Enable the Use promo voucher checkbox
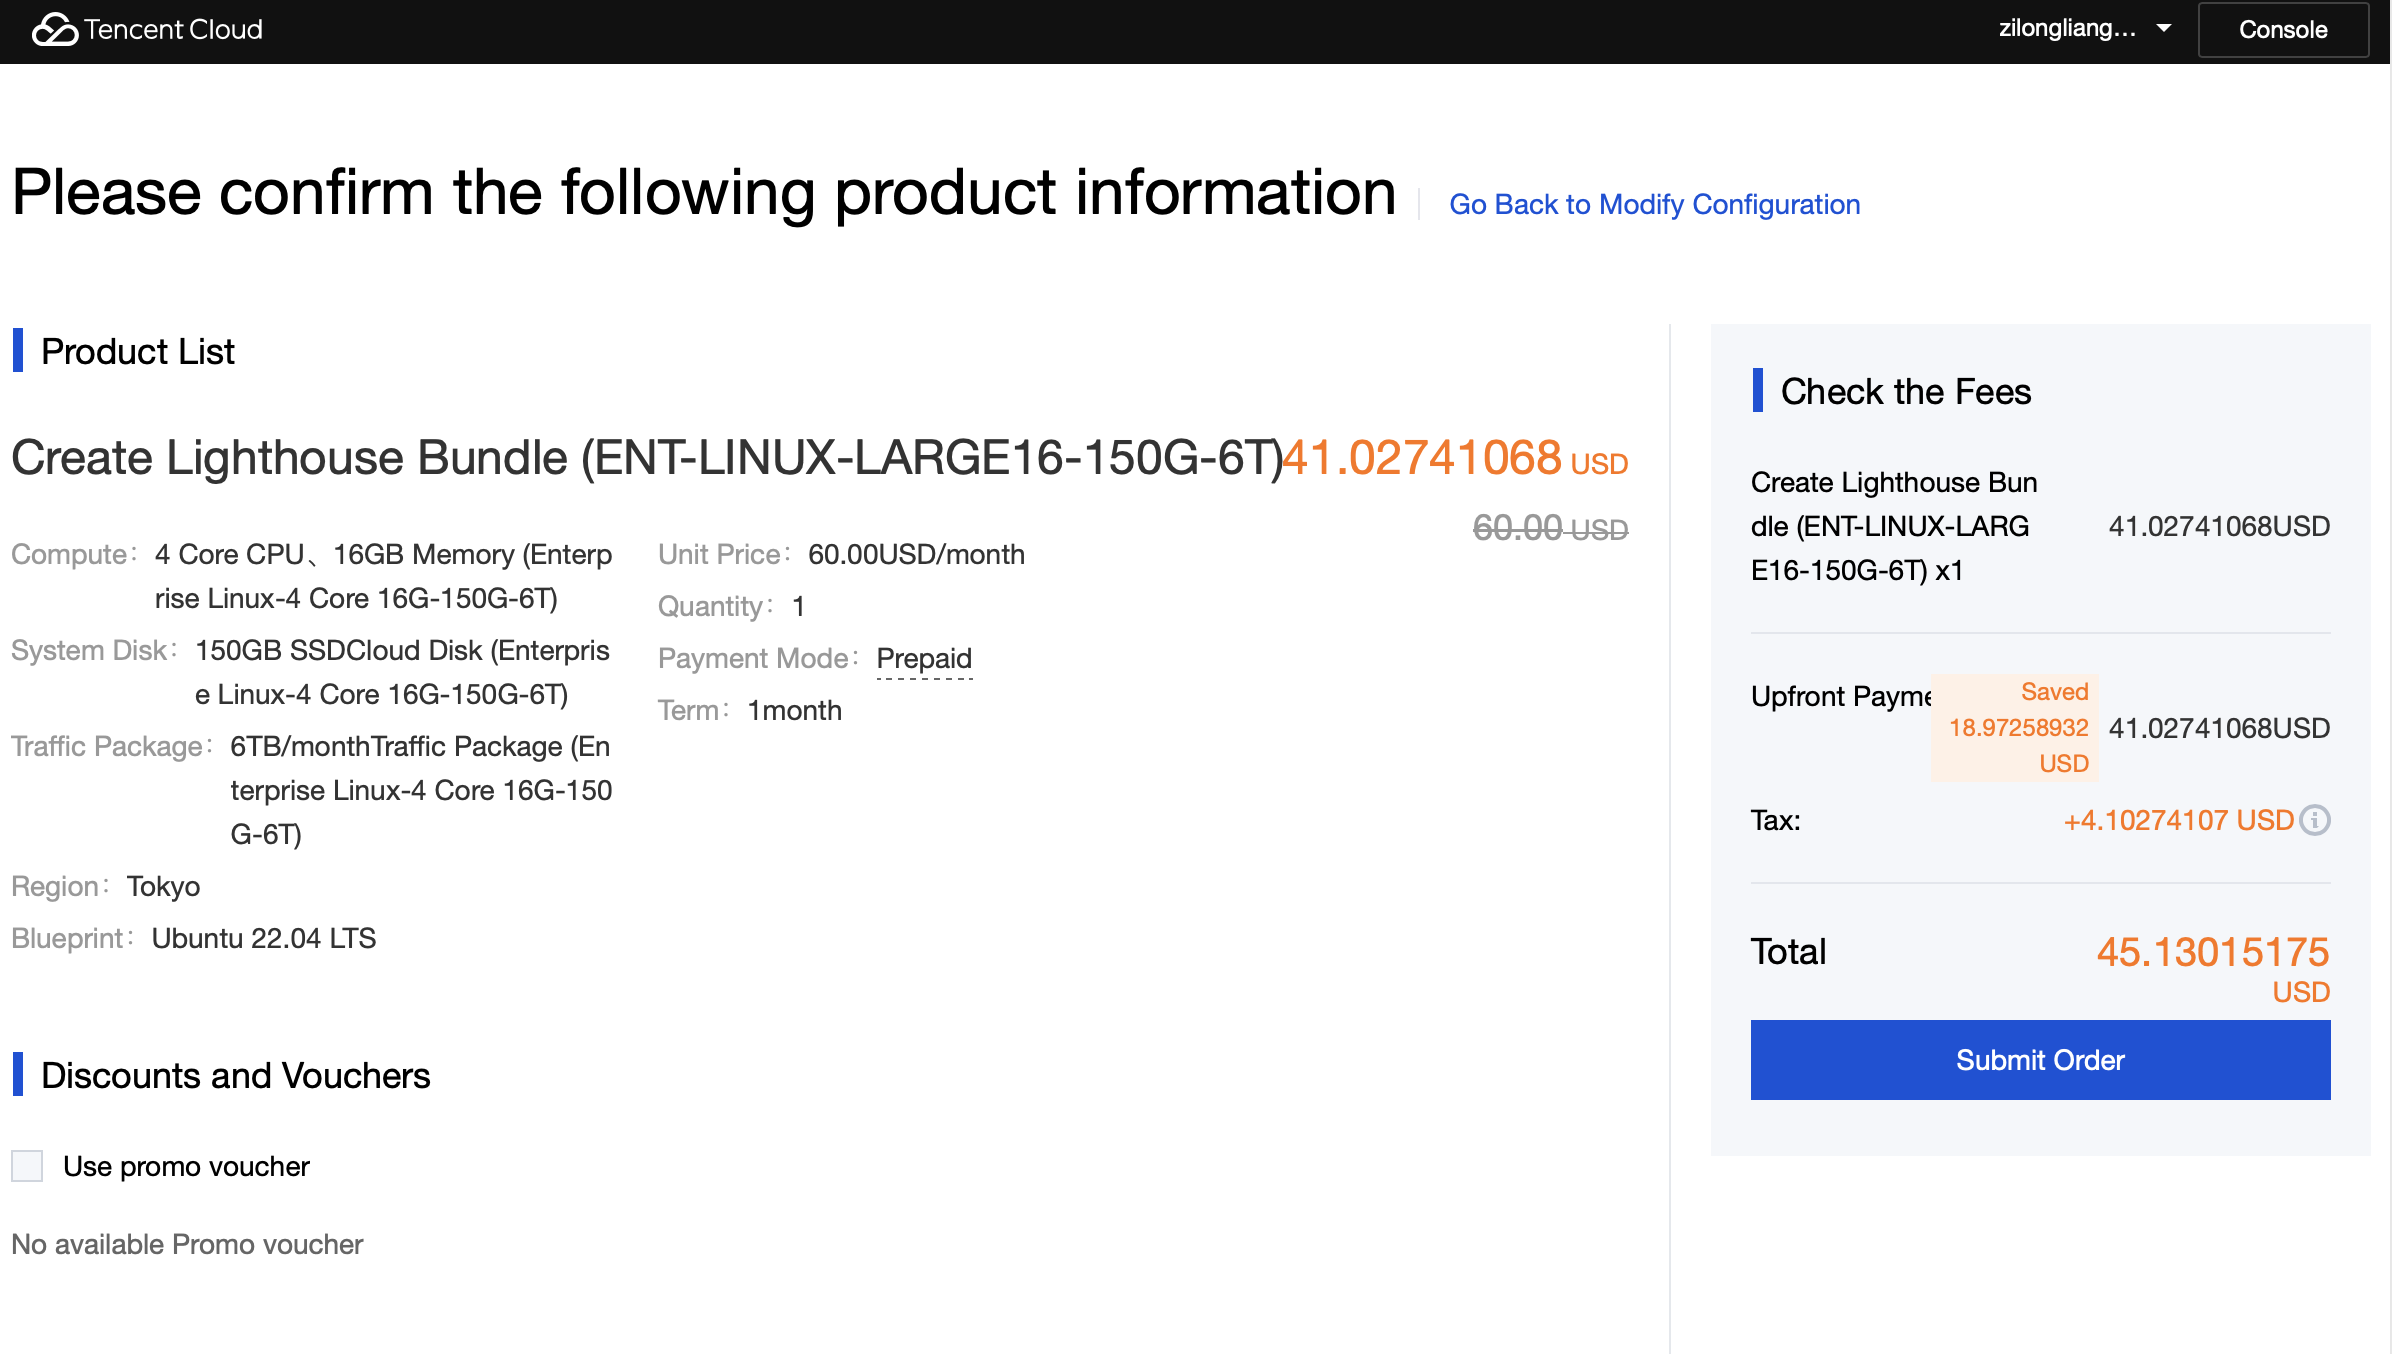Screen dimensions: 2392x1354 pyautogui.click(x=27, y=1166)
